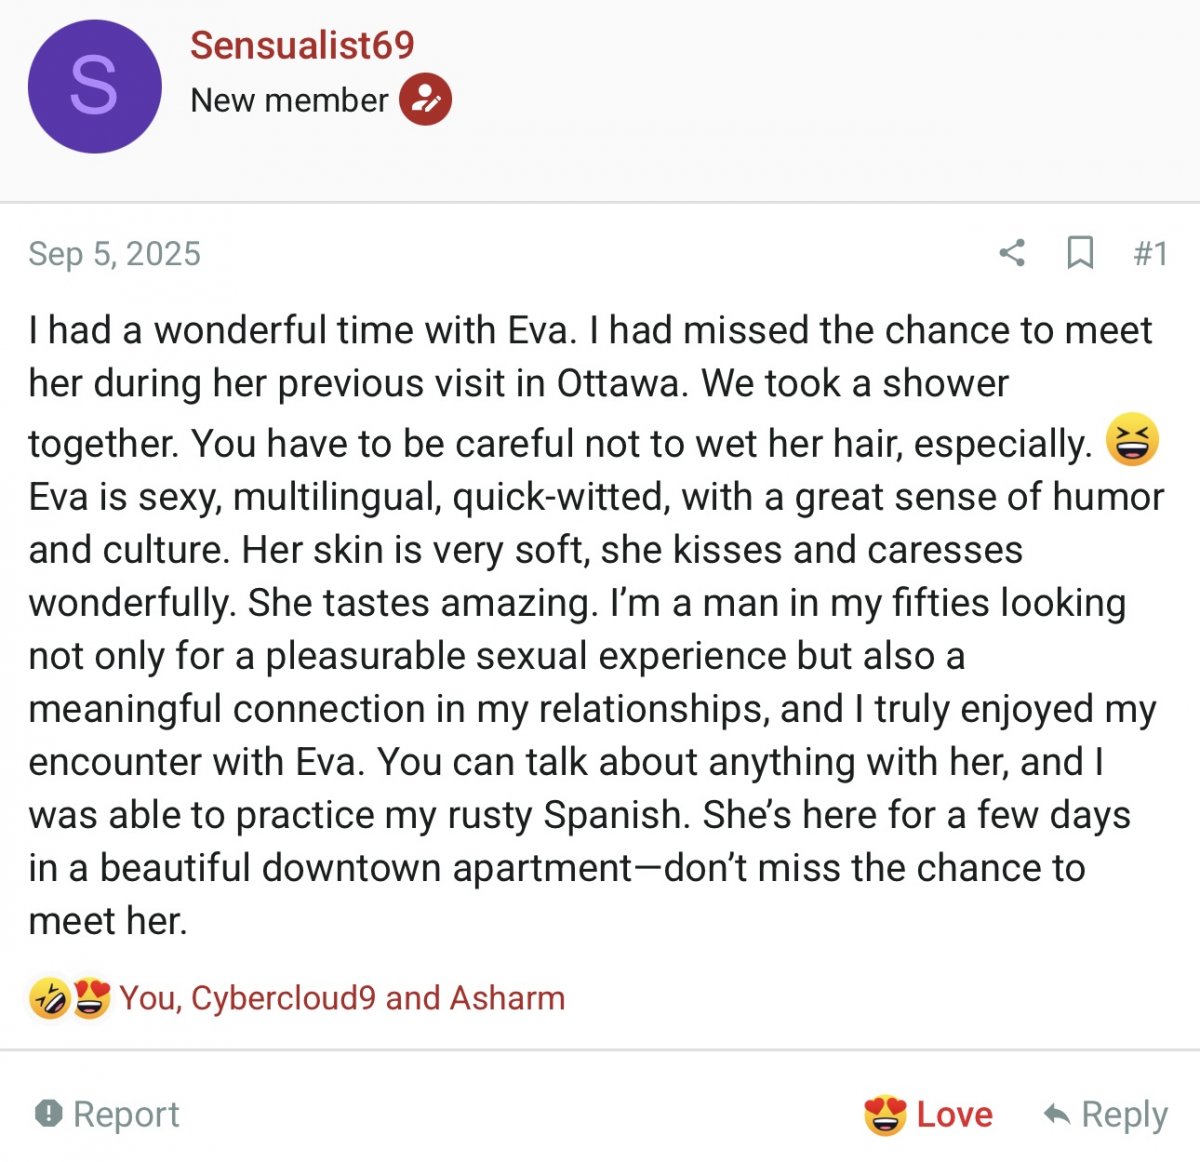Click the Asharm name in reactions
Image resolution: width=1200 pixels, height=1162 pixels.
tap(507, 998)
